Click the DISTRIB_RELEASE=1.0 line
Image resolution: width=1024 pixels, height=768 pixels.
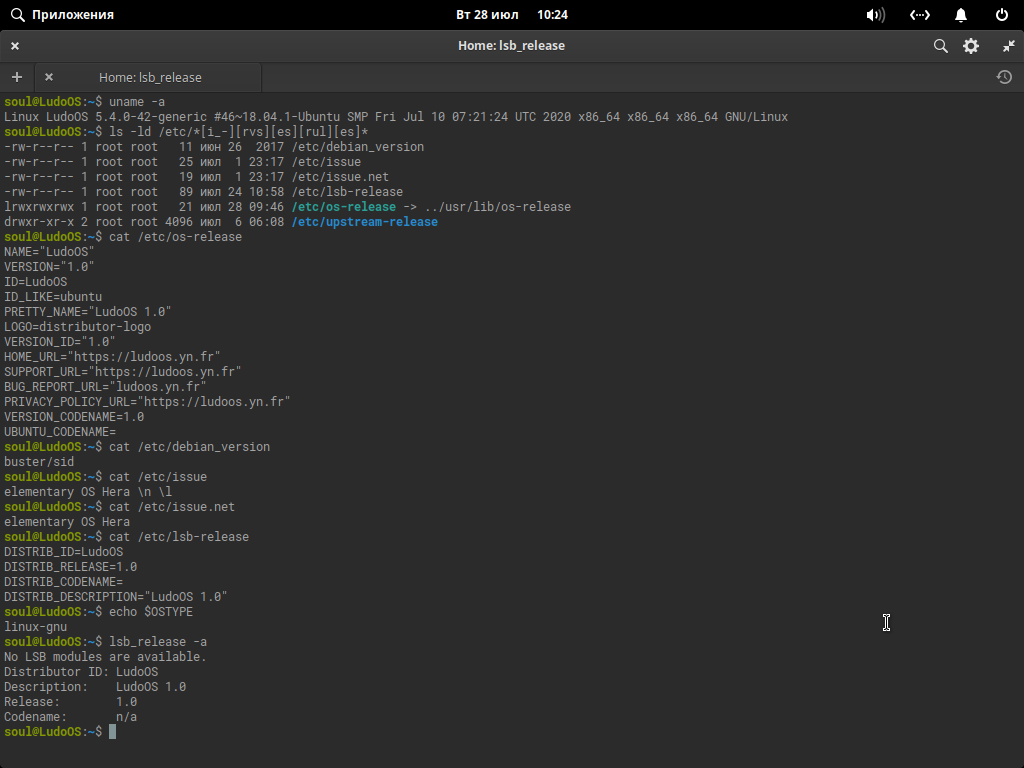pos(71,568)
